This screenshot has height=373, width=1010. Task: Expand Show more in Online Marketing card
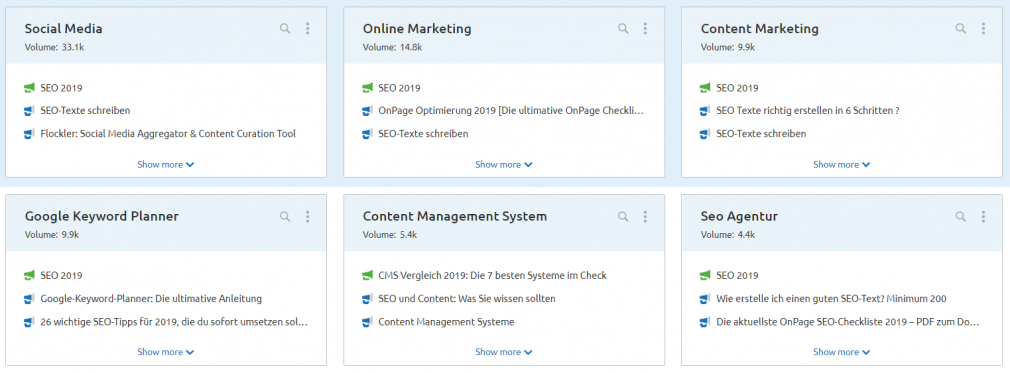click(x=504, y=164)
